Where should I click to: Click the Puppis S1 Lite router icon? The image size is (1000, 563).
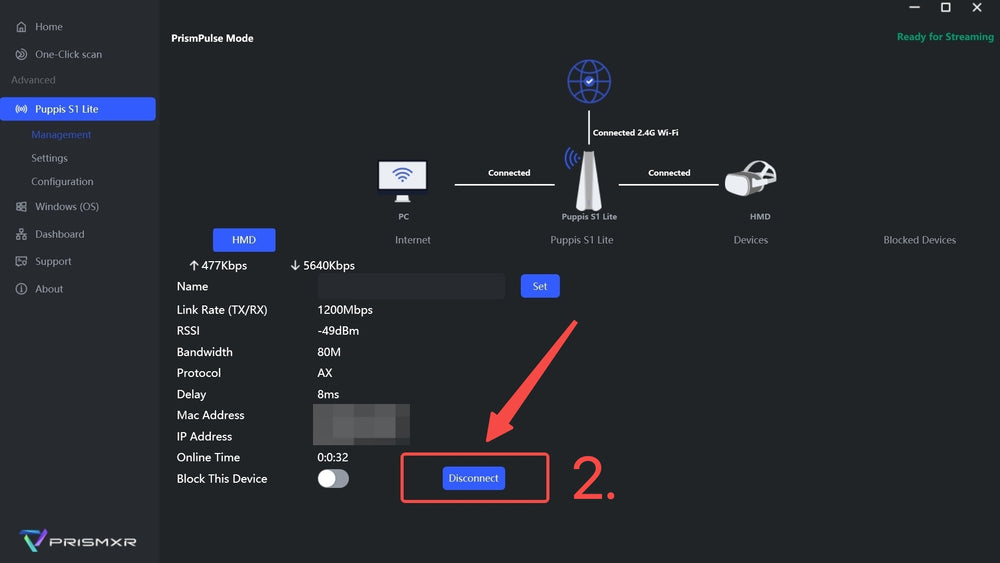tap(588, 180)
